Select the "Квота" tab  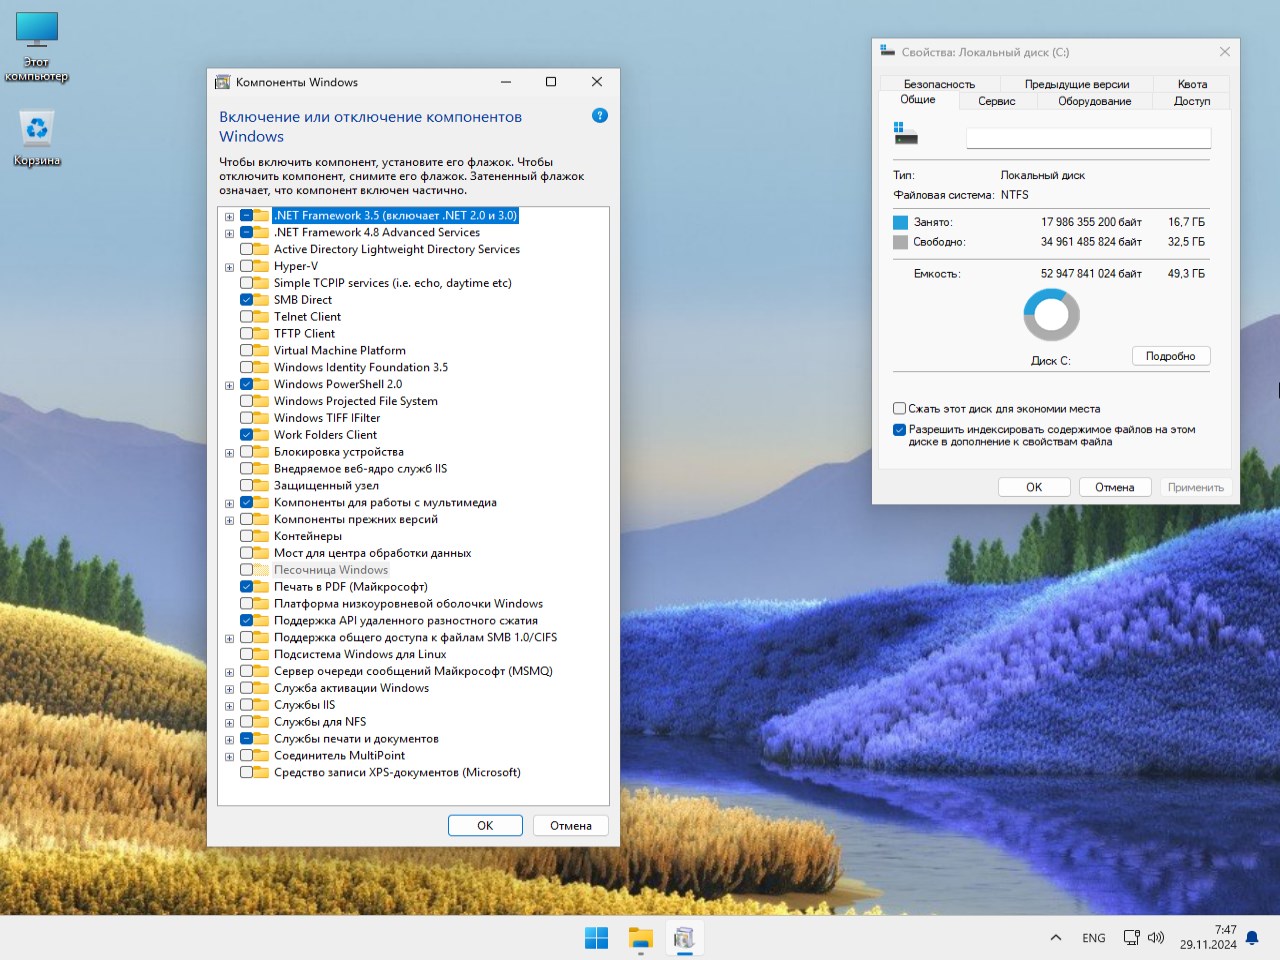(x=1192, y=84)
